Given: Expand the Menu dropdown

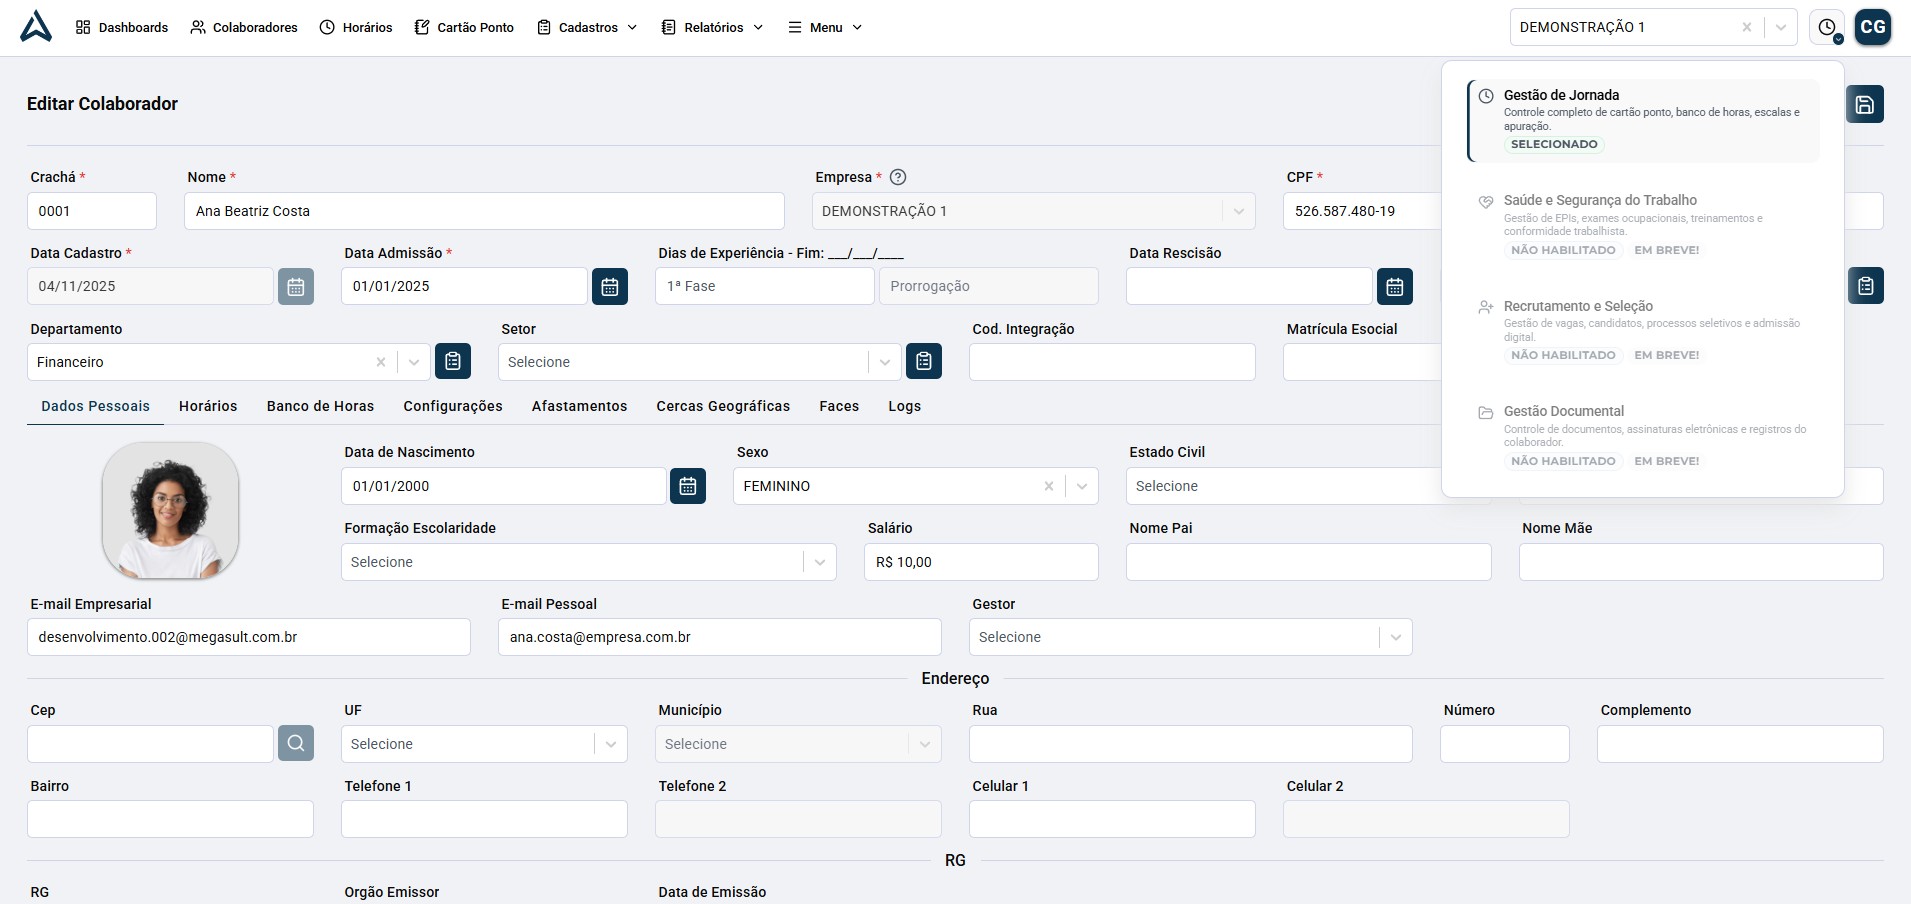Looking at the screenshot, I should click(x=825, y=27).
